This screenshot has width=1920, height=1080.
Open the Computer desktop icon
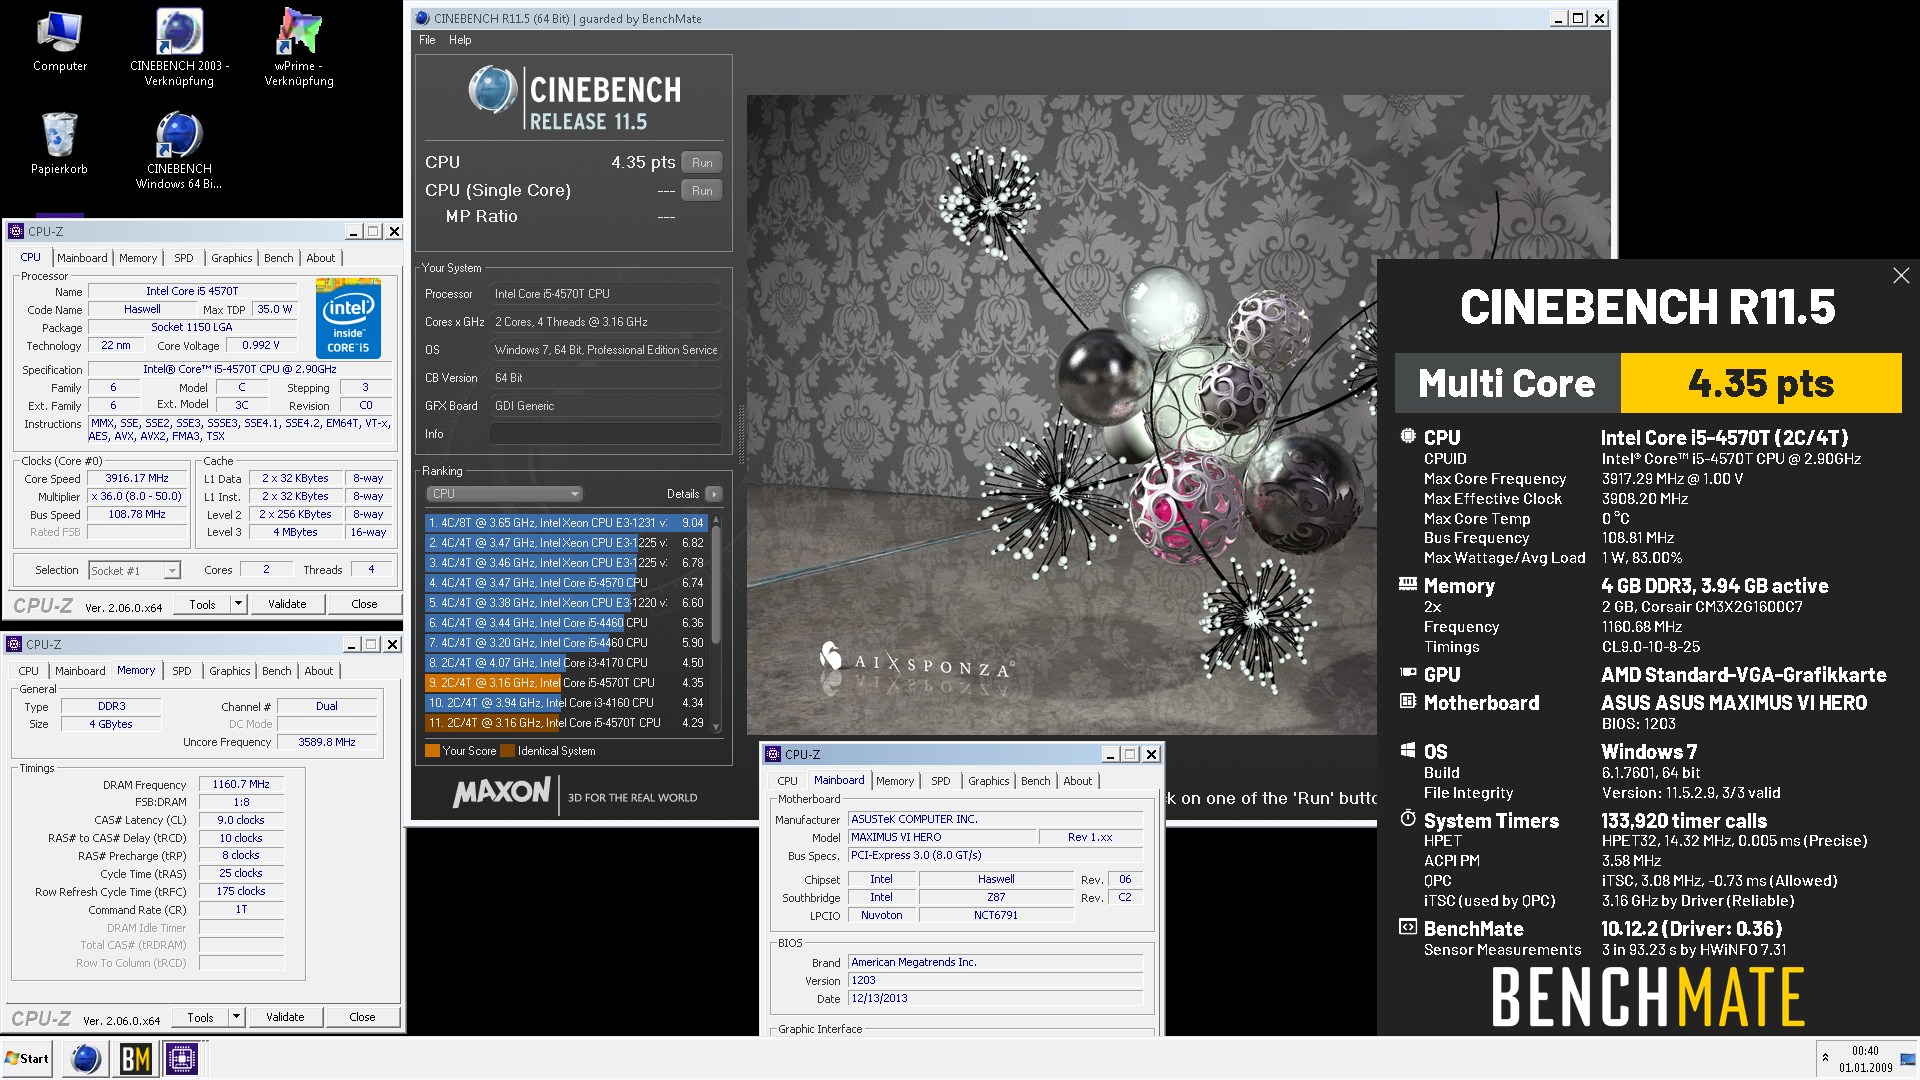point(60,42)
